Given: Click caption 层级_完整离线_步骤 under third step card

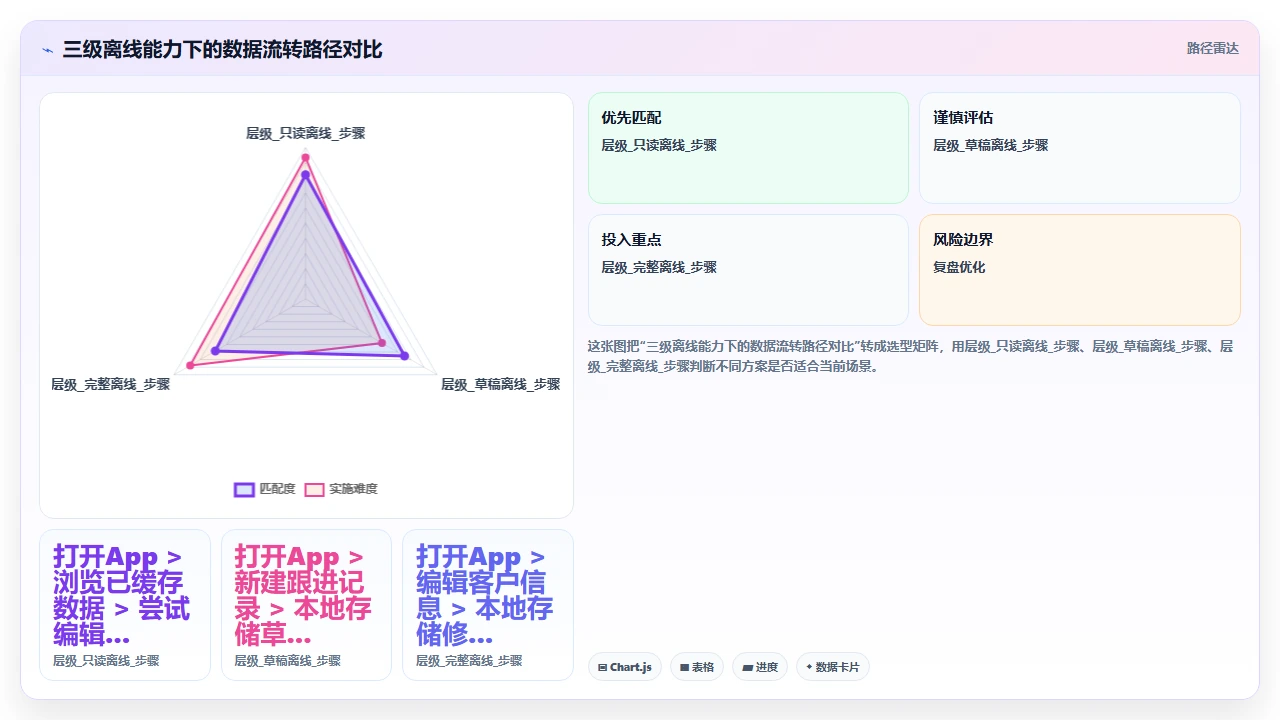Looking at the screenshot, I should click(469, 661).
